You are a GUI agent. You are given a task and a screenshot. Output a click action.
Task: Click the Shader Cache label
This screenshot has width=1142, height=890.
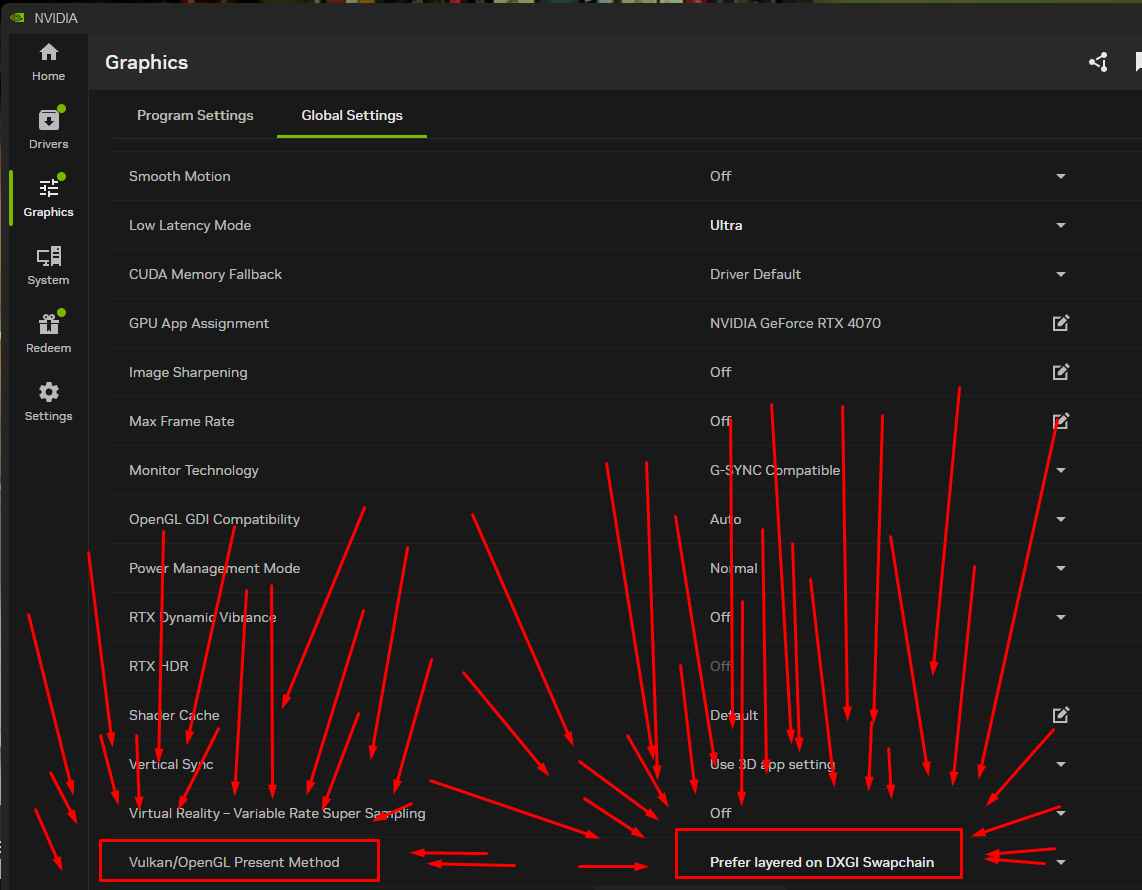[x=173, y=715]
